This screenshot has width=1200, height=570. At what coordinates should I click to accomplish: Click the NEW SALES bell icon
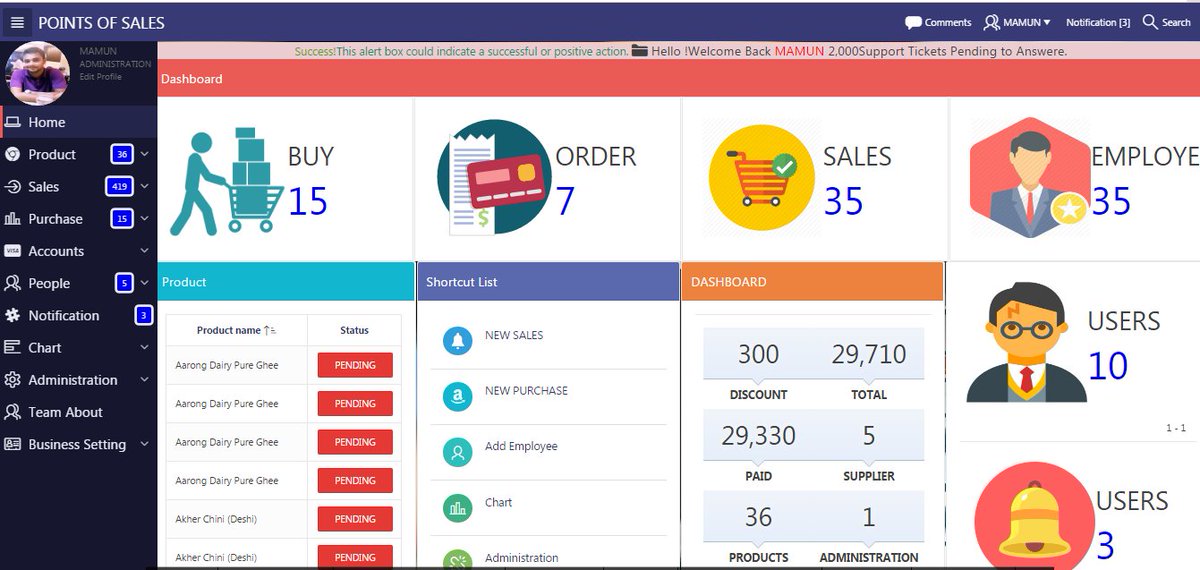click(x=457, y=340)
